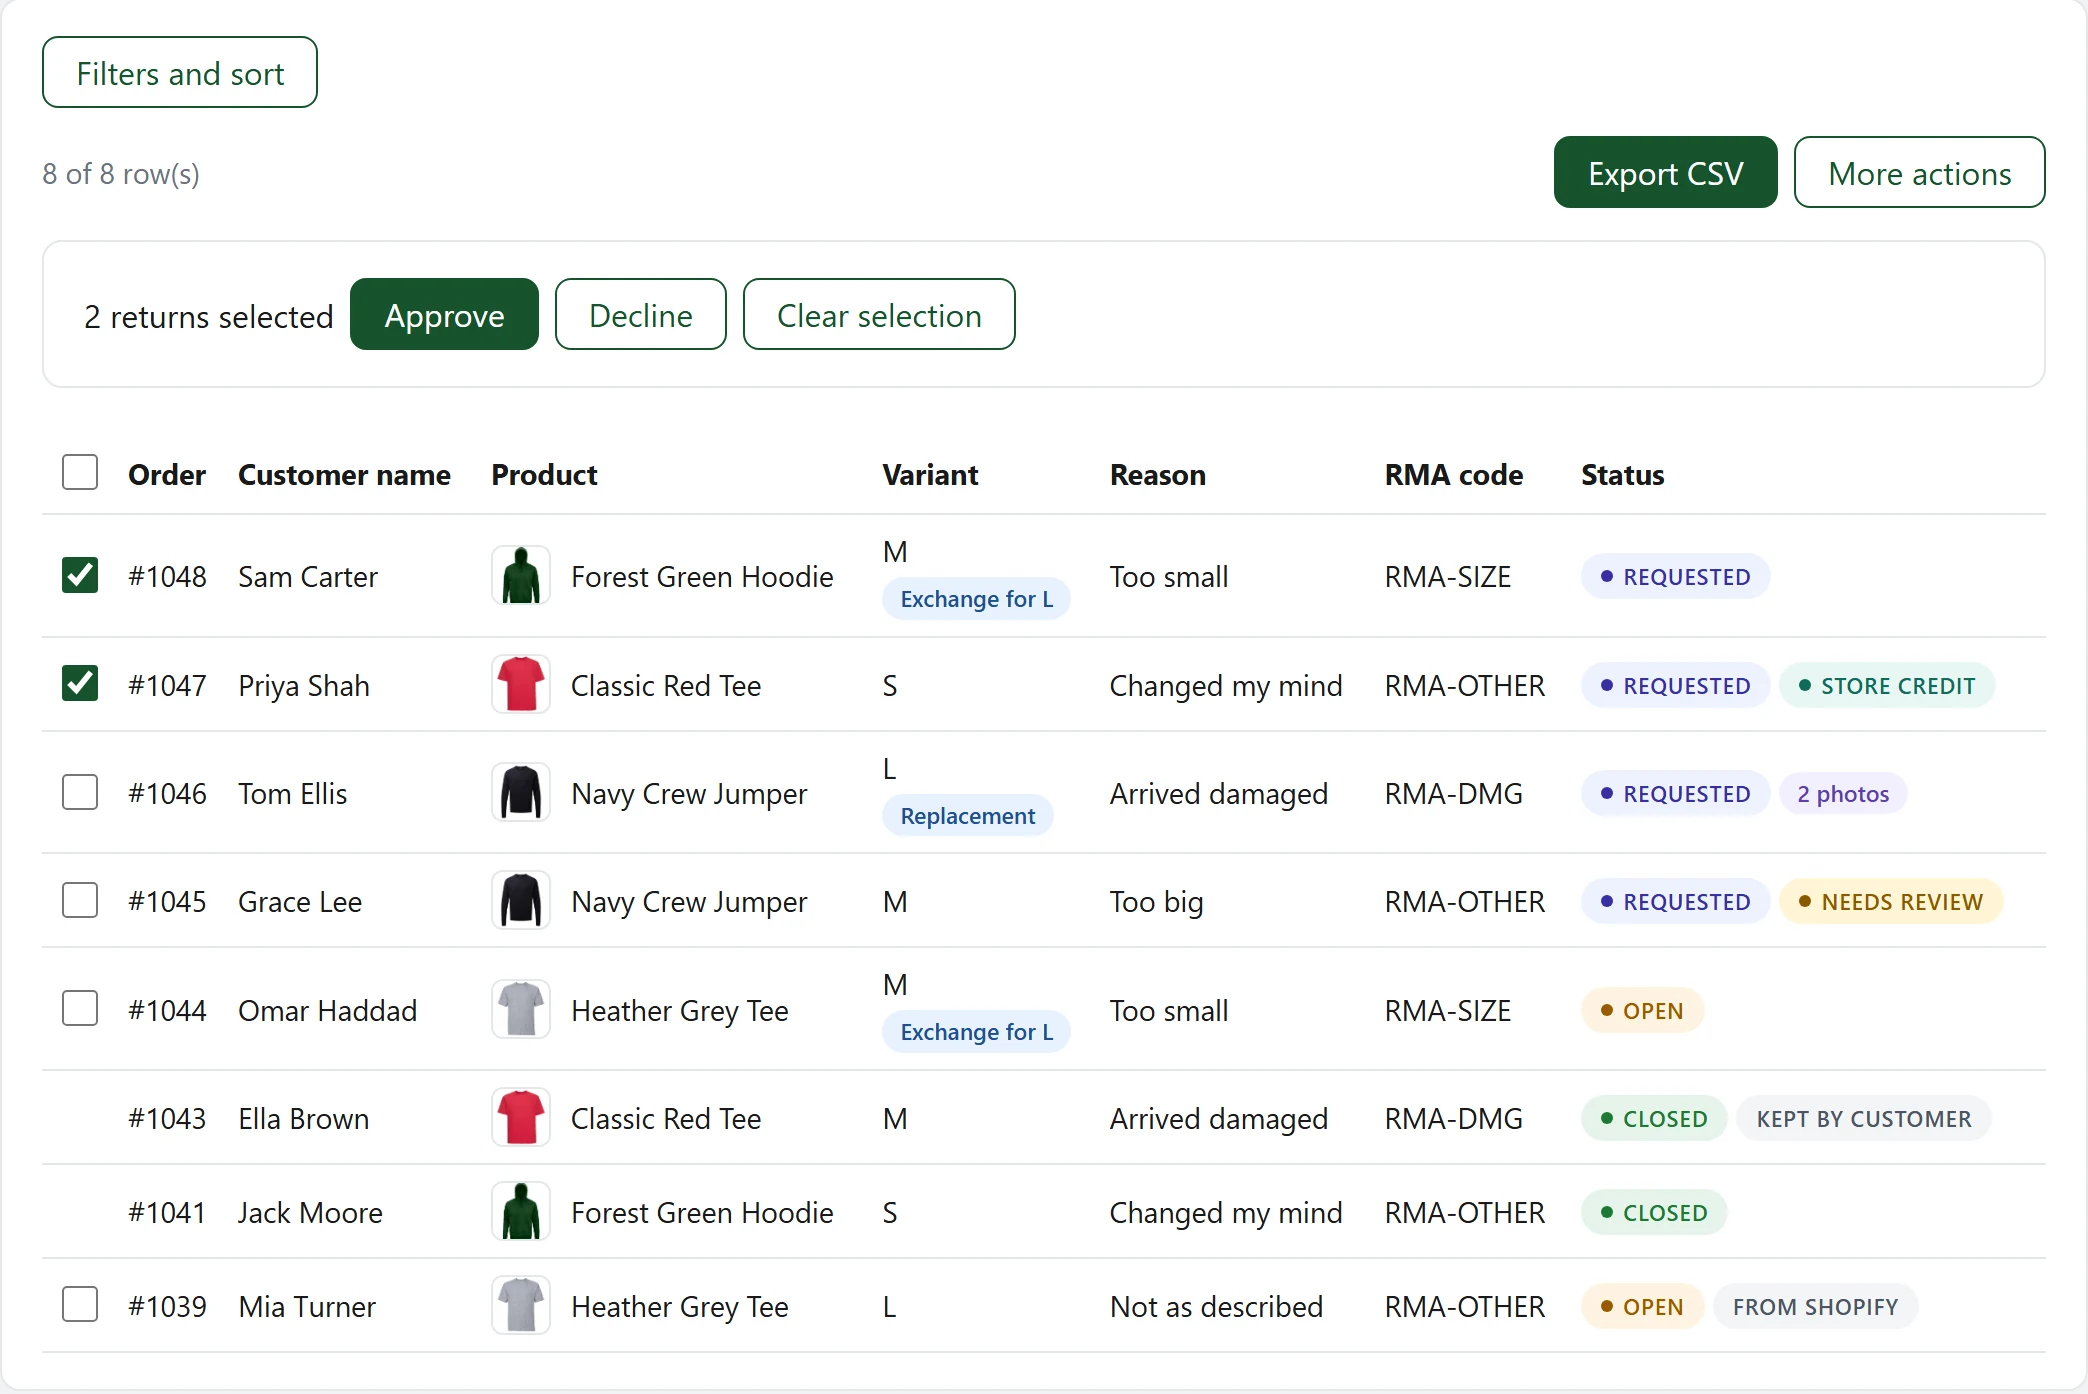Screen dimensions: 2088x1394
Task: Click the NEEDS REVIEW badge
Action: tap(1891, 902)
